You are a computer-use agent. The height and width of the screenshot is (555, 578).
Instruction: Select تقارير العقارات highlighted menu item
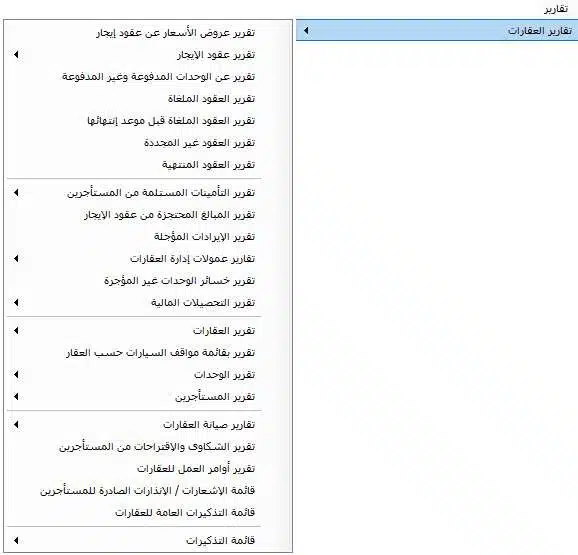[437, 30]
